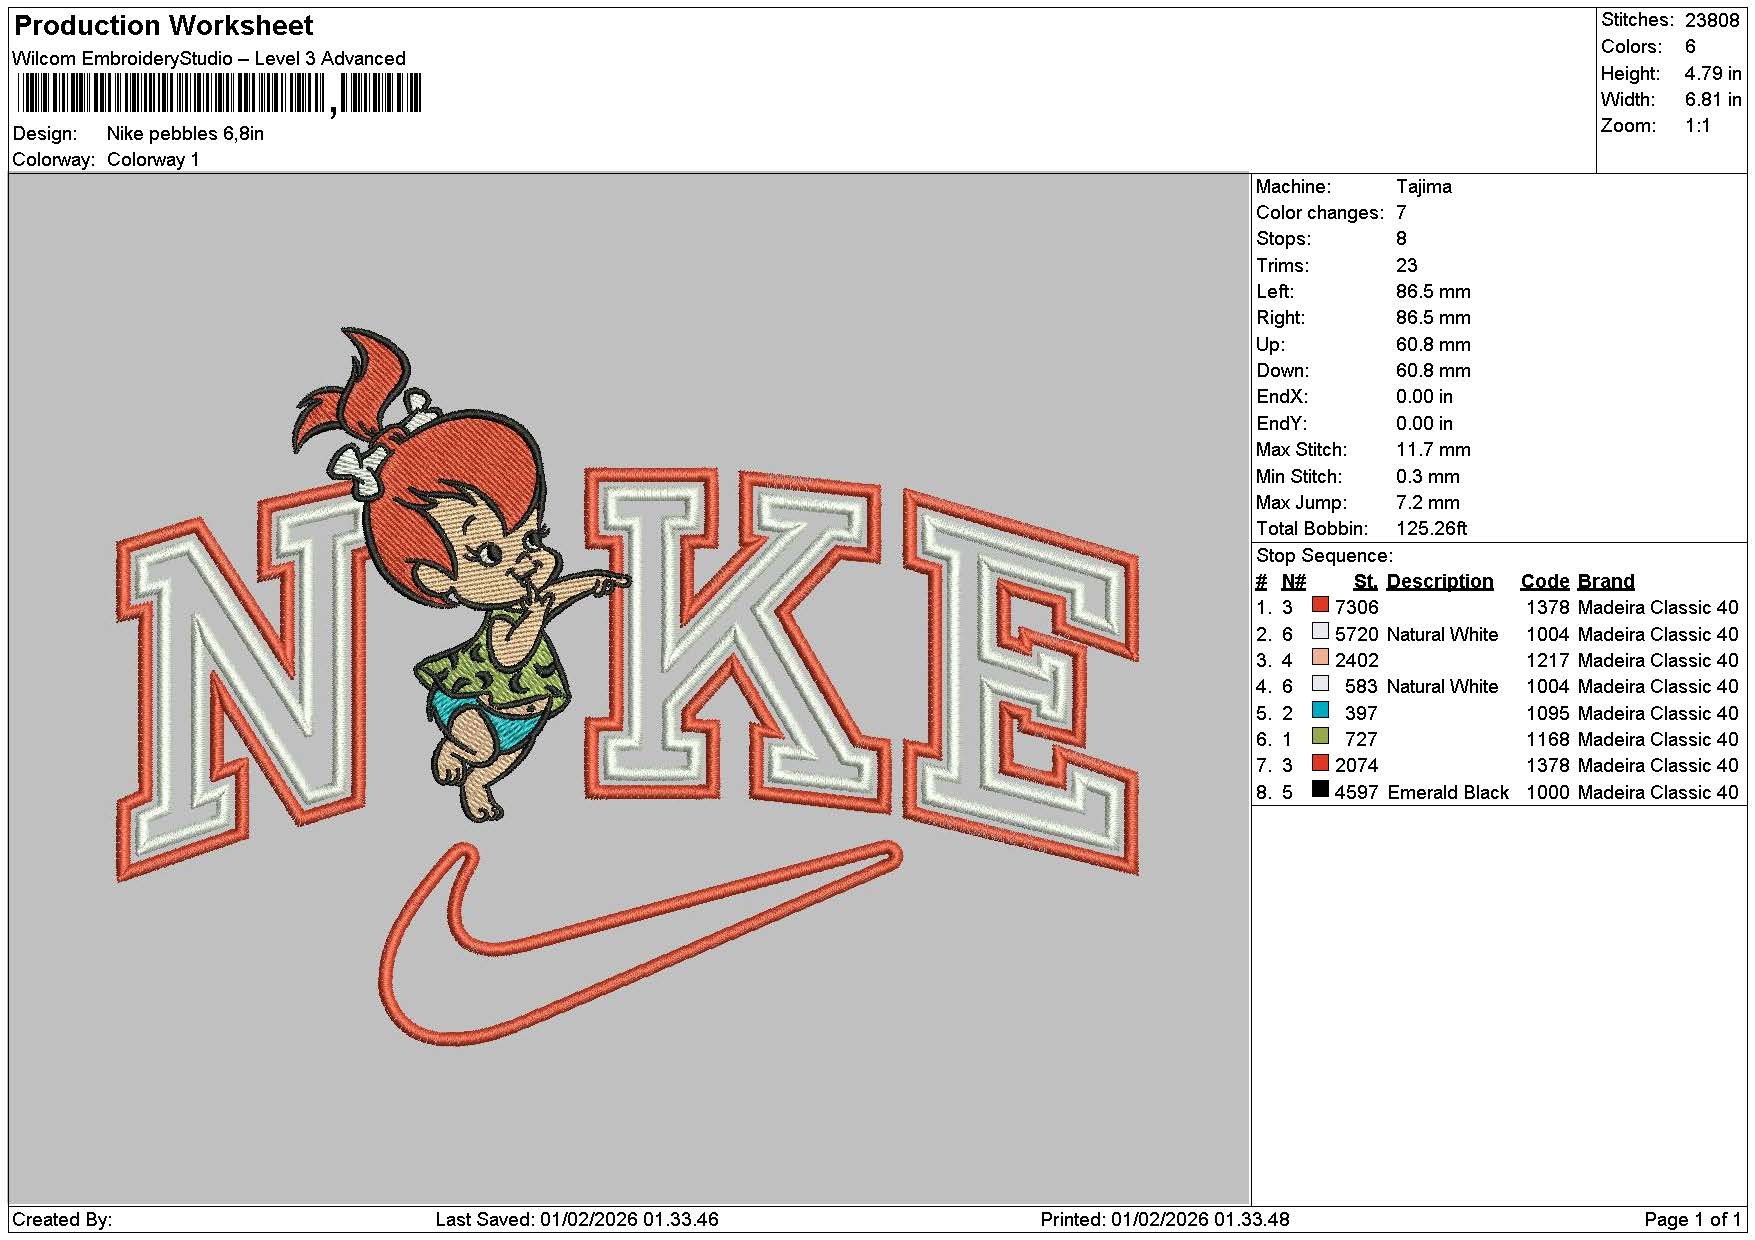Click the Trims value 23

[x=1406, y=266]
